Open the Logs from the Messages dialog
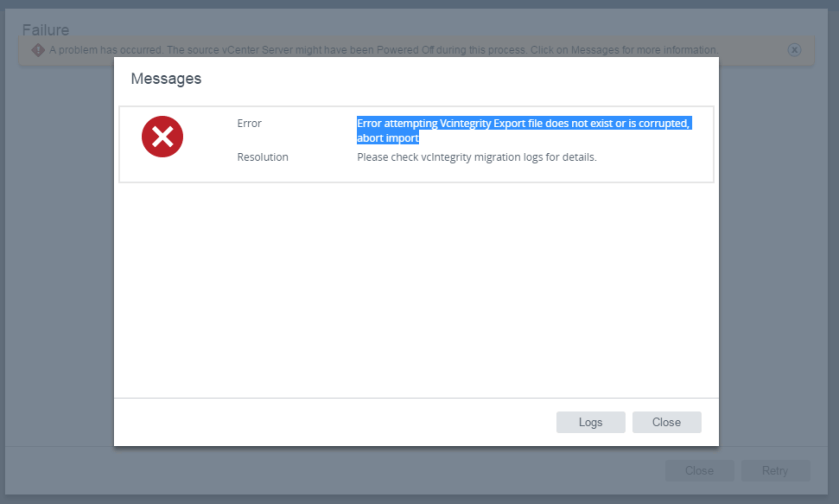 pyautogui.click(x=590, y=422)
